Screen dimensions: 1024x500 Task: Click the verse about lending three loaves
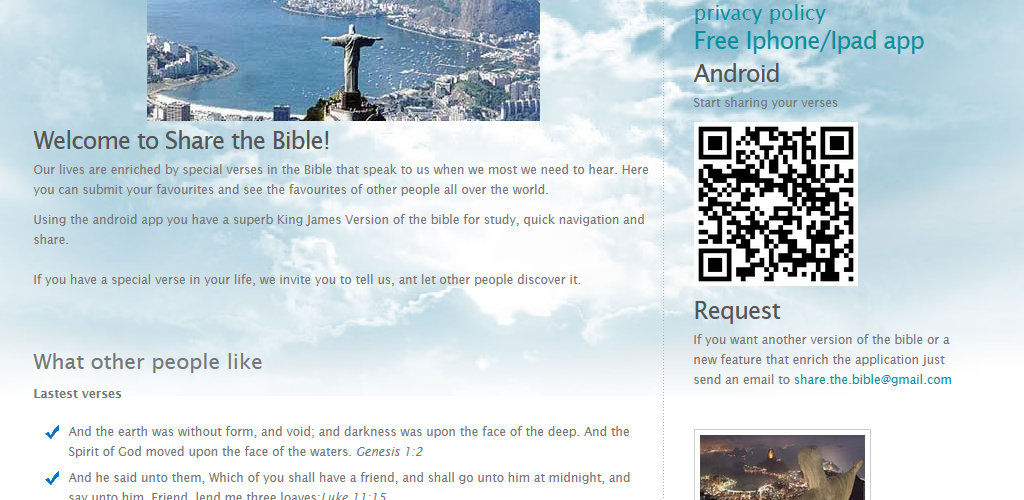pyautogui.click(x=349, y=487)
